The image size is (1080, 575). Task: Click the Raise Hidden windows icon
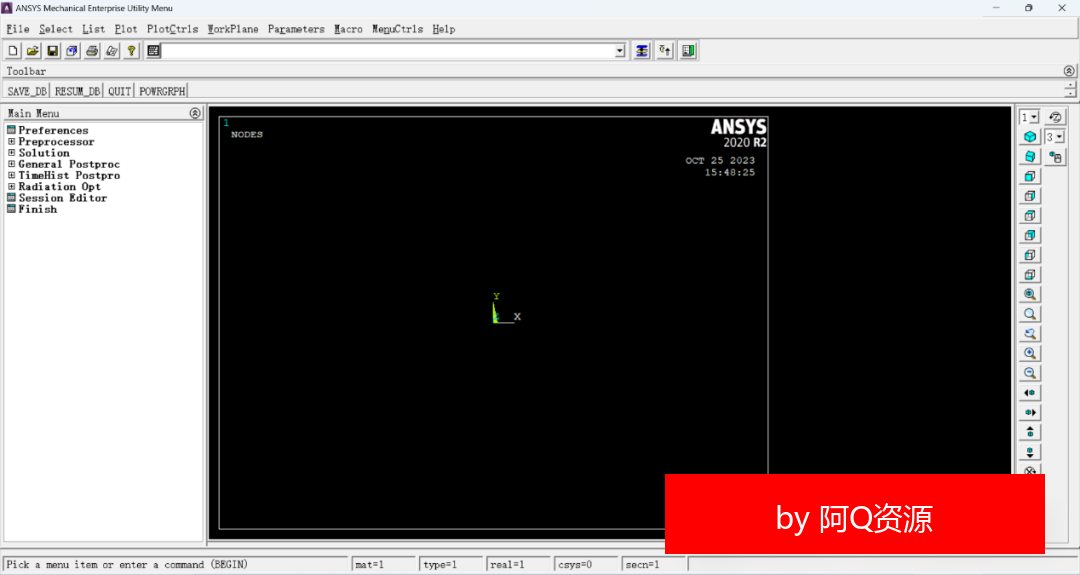click(642, 51)
